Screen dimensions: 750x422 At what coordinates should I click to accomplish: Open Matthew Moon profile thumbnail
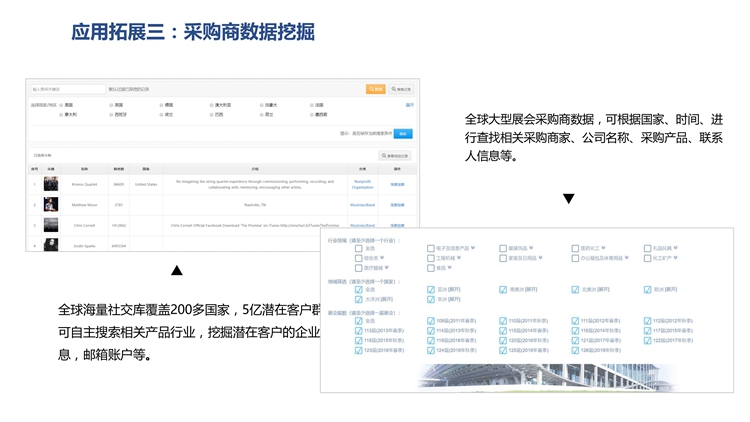(50, 205)
